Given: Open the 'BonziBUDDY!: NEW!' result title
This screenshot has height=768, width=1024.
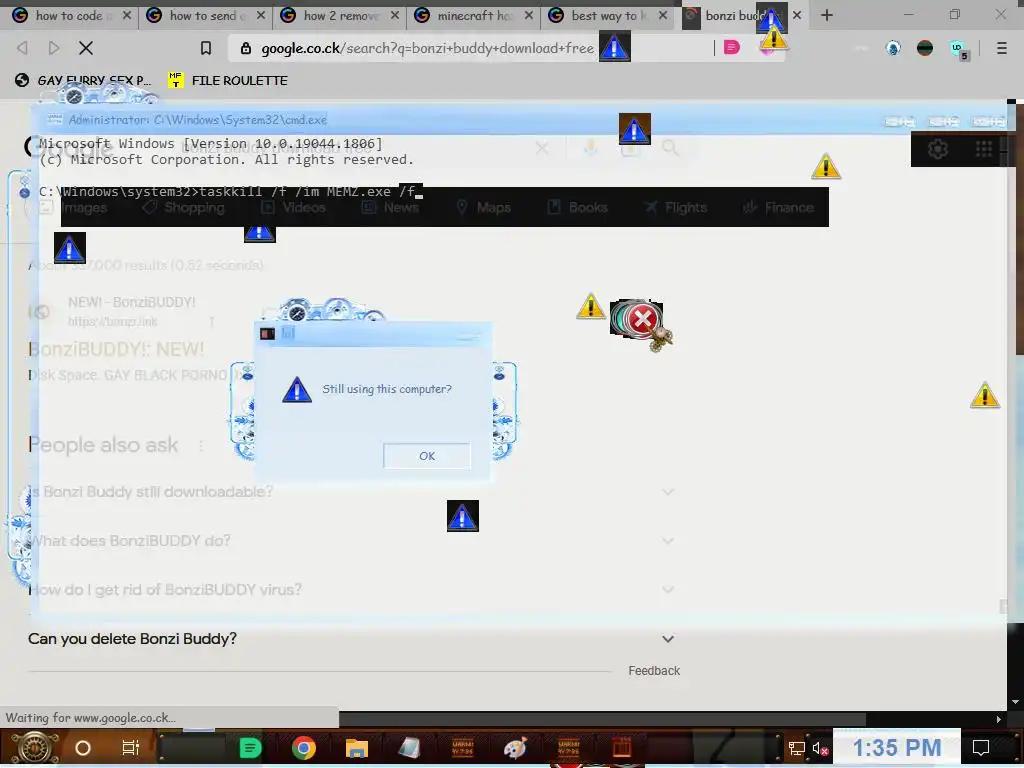Looking at the screenshot, I should pyautogui.click(x=116, y=349).
